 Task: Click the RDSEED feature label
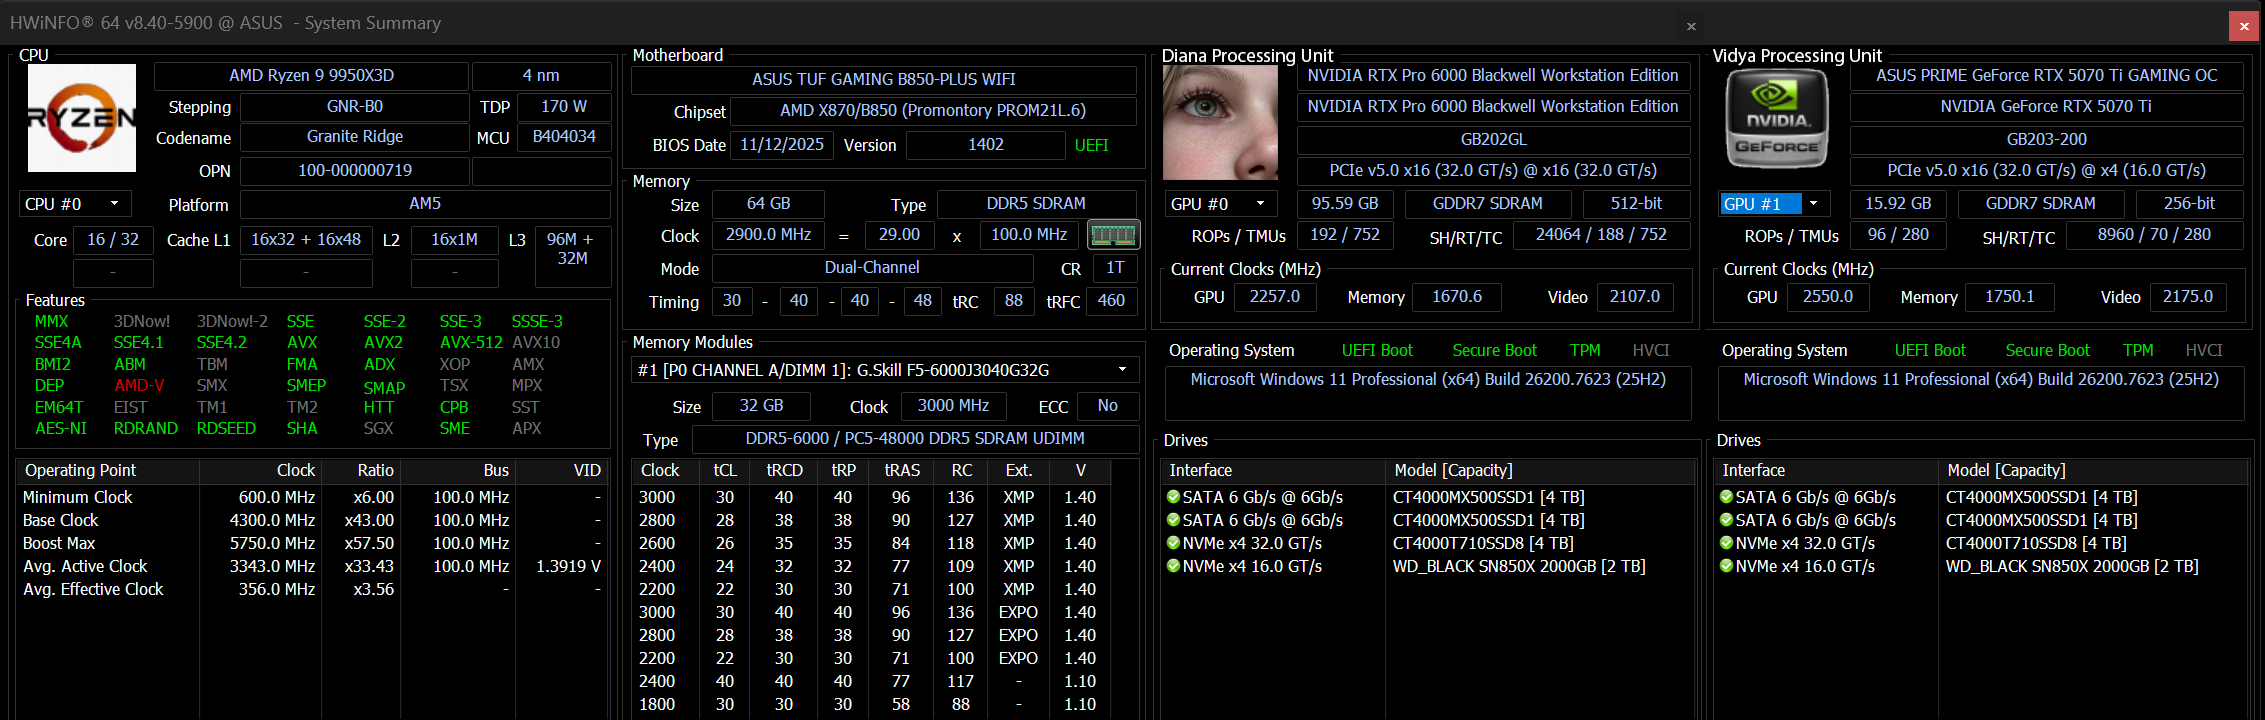pyautogui.click(x=226, y=429)
